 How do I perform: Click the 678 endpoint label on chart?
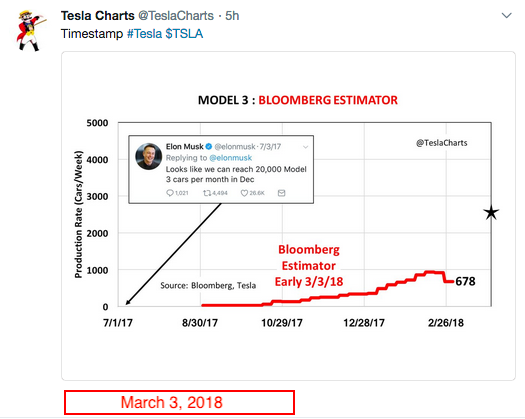coord(465,281)
